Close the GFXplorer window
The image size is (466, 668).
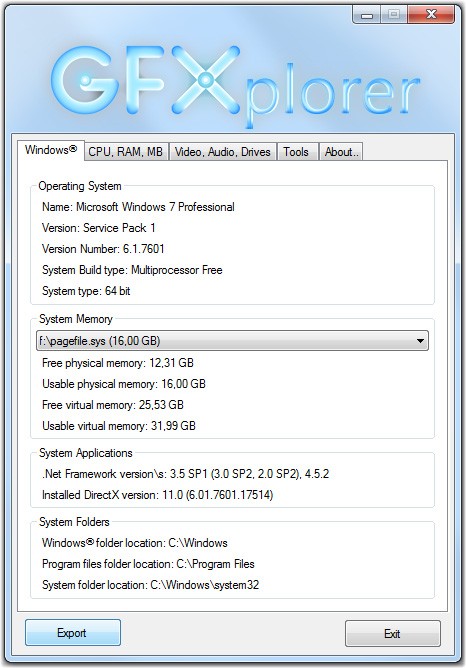pos(431,15)
